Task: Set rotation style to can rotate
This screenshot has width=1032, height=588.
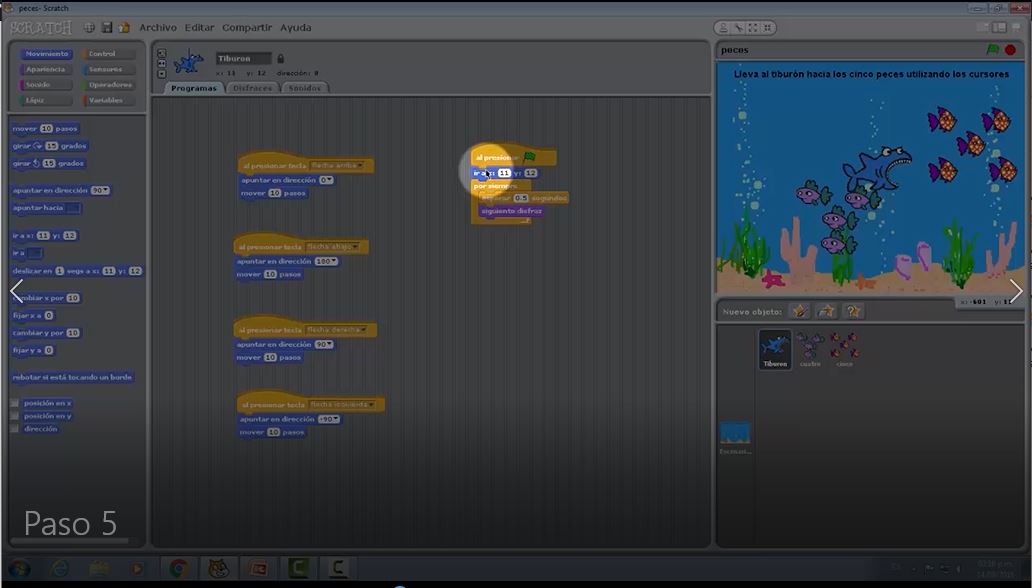Action: pos(162,53)
